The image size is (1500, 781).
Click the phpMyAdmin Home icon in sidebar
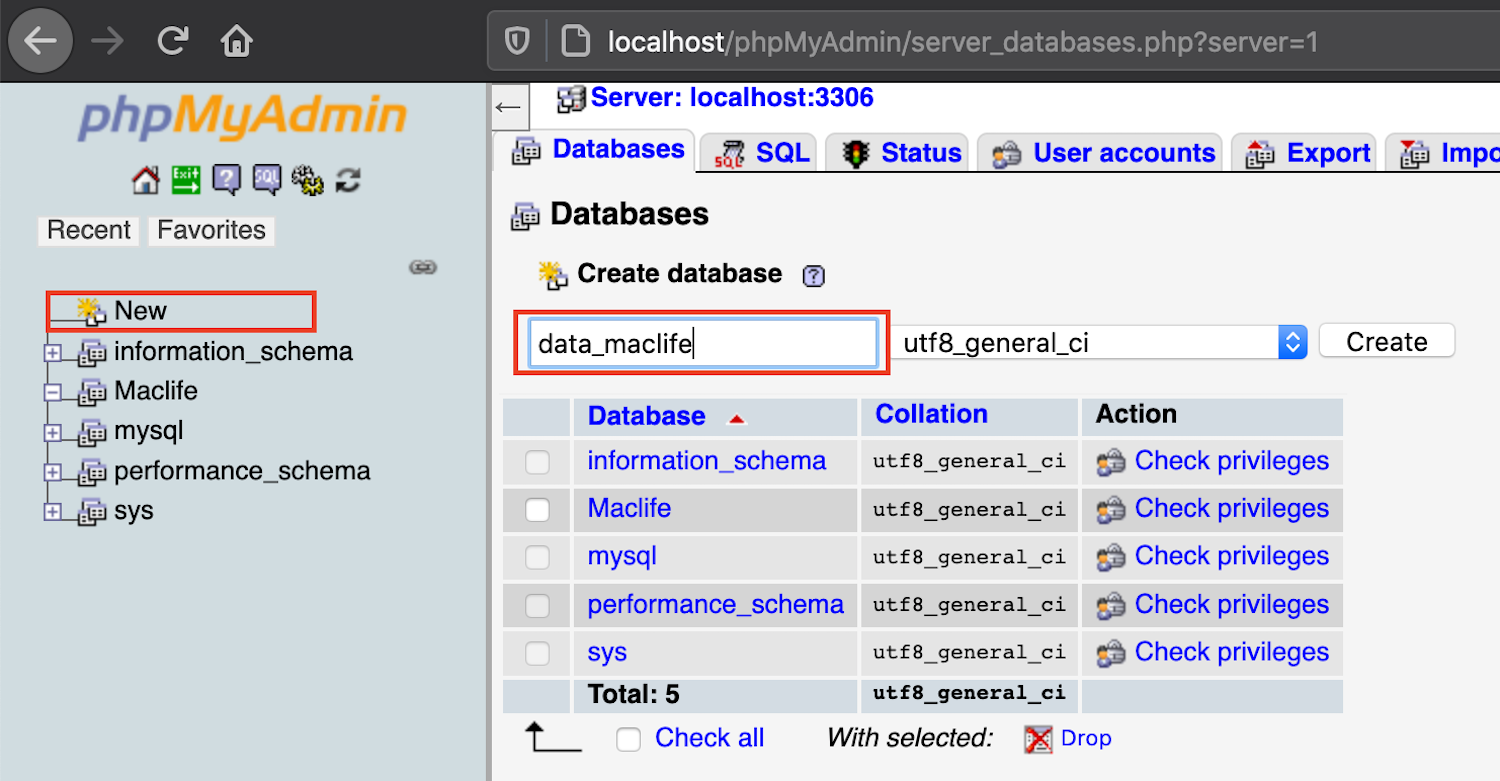tap(146, 181)
